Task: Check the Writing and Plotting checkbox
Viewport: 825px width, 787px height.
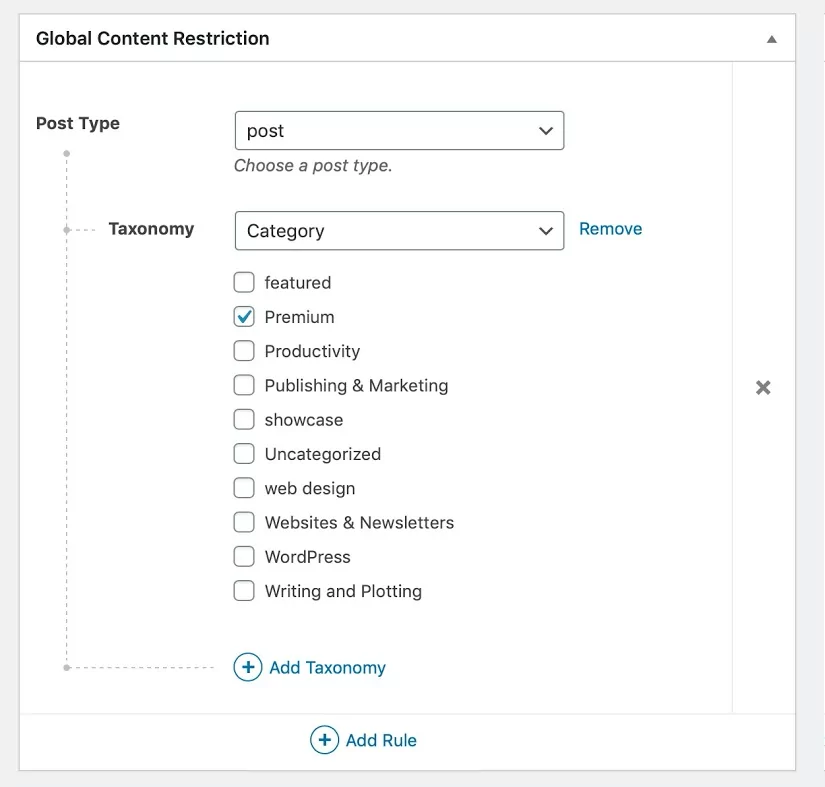Action: pos(244,590)
